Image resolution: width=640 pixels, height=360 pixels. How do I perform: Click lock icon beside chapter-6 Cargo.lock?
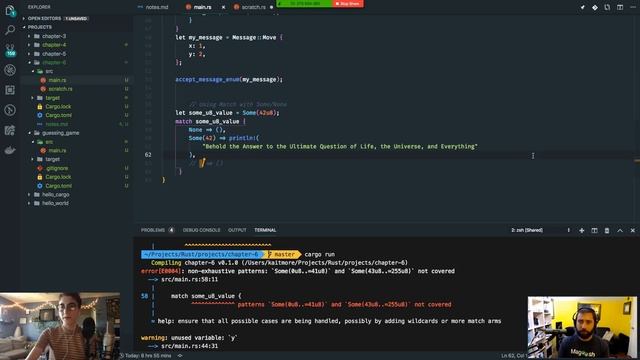coord(40,107)
